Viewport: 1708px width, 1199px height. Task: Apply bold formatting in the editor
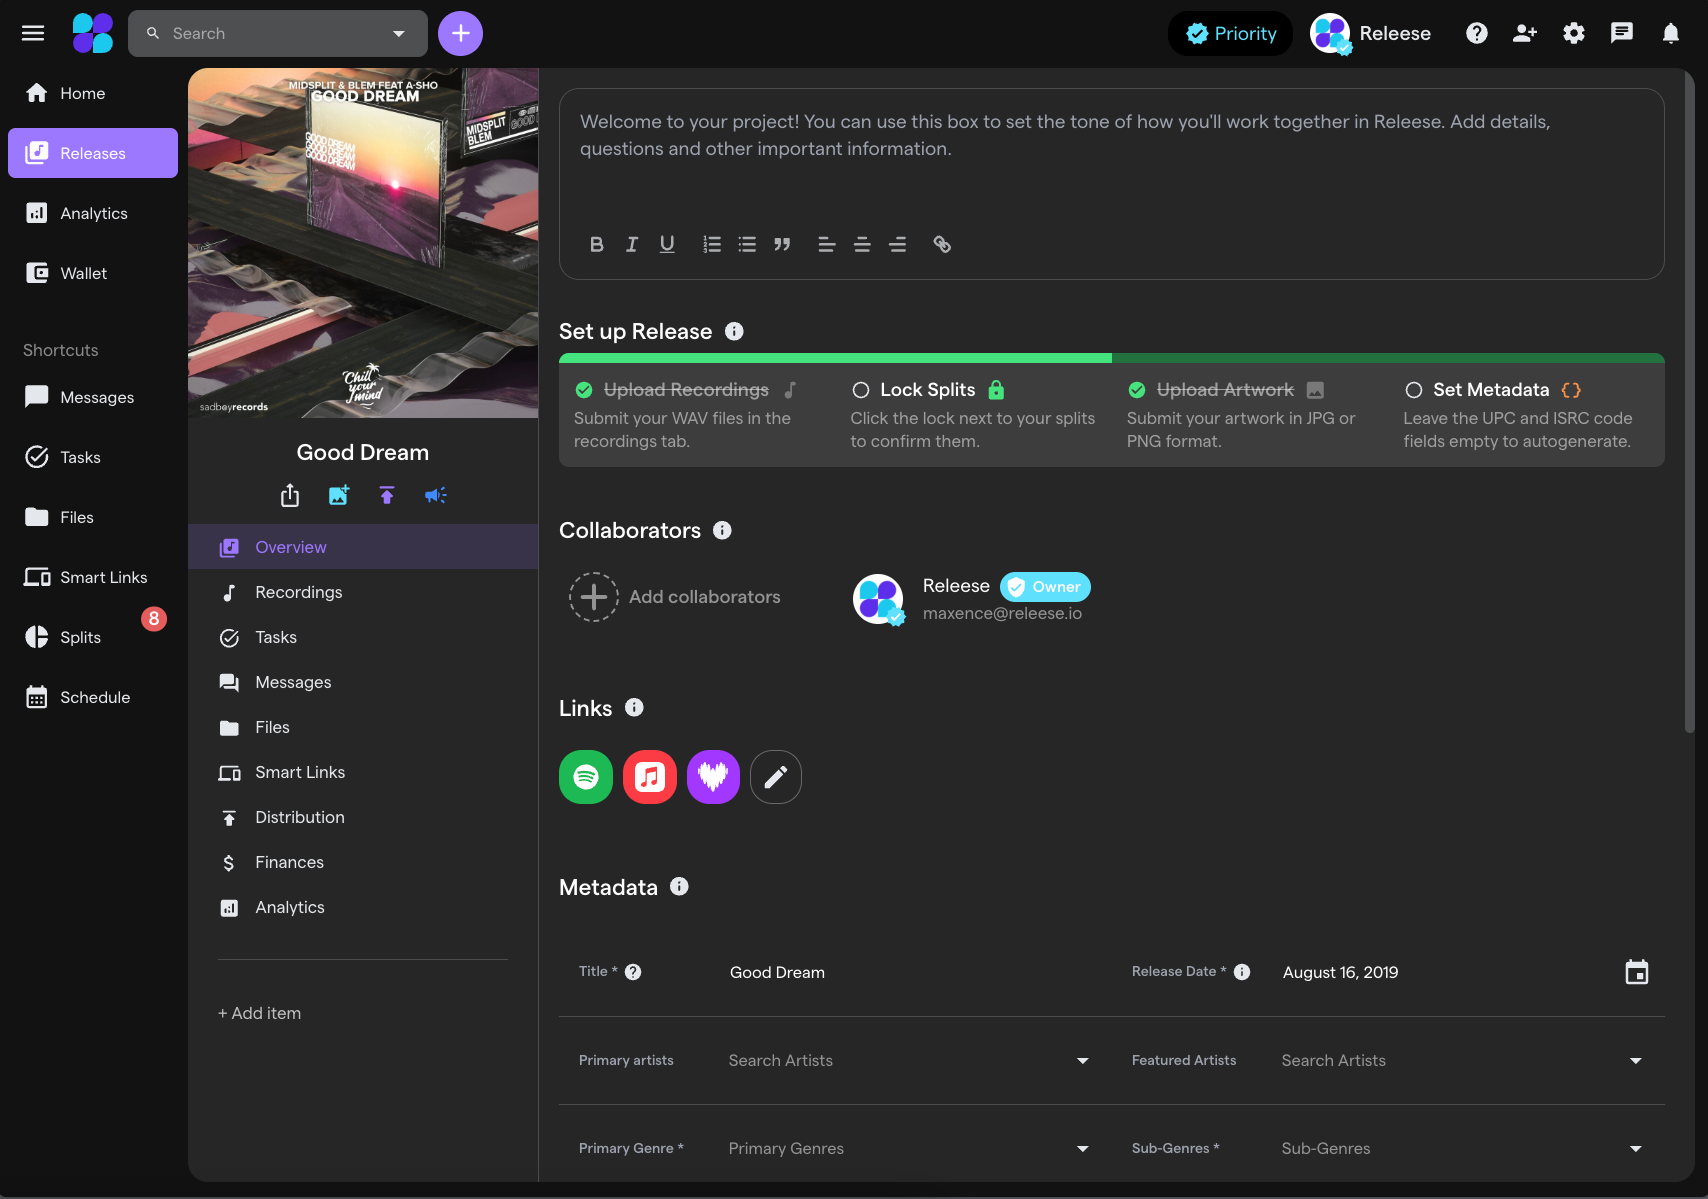tap(597, 244)
